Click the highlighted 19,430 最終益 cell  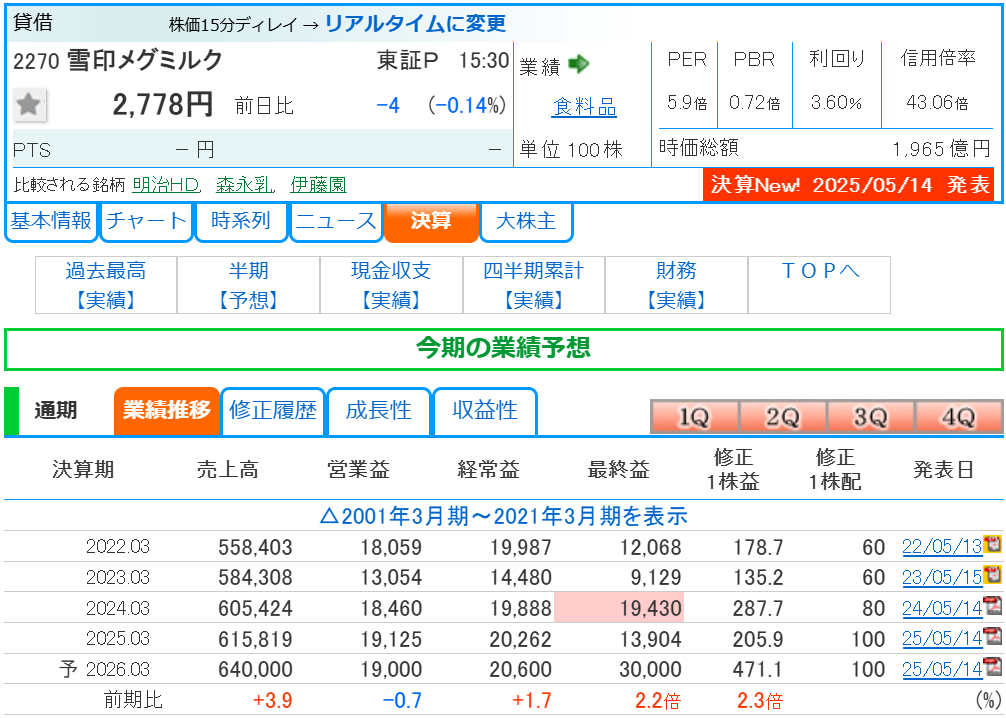coord(619,608)
